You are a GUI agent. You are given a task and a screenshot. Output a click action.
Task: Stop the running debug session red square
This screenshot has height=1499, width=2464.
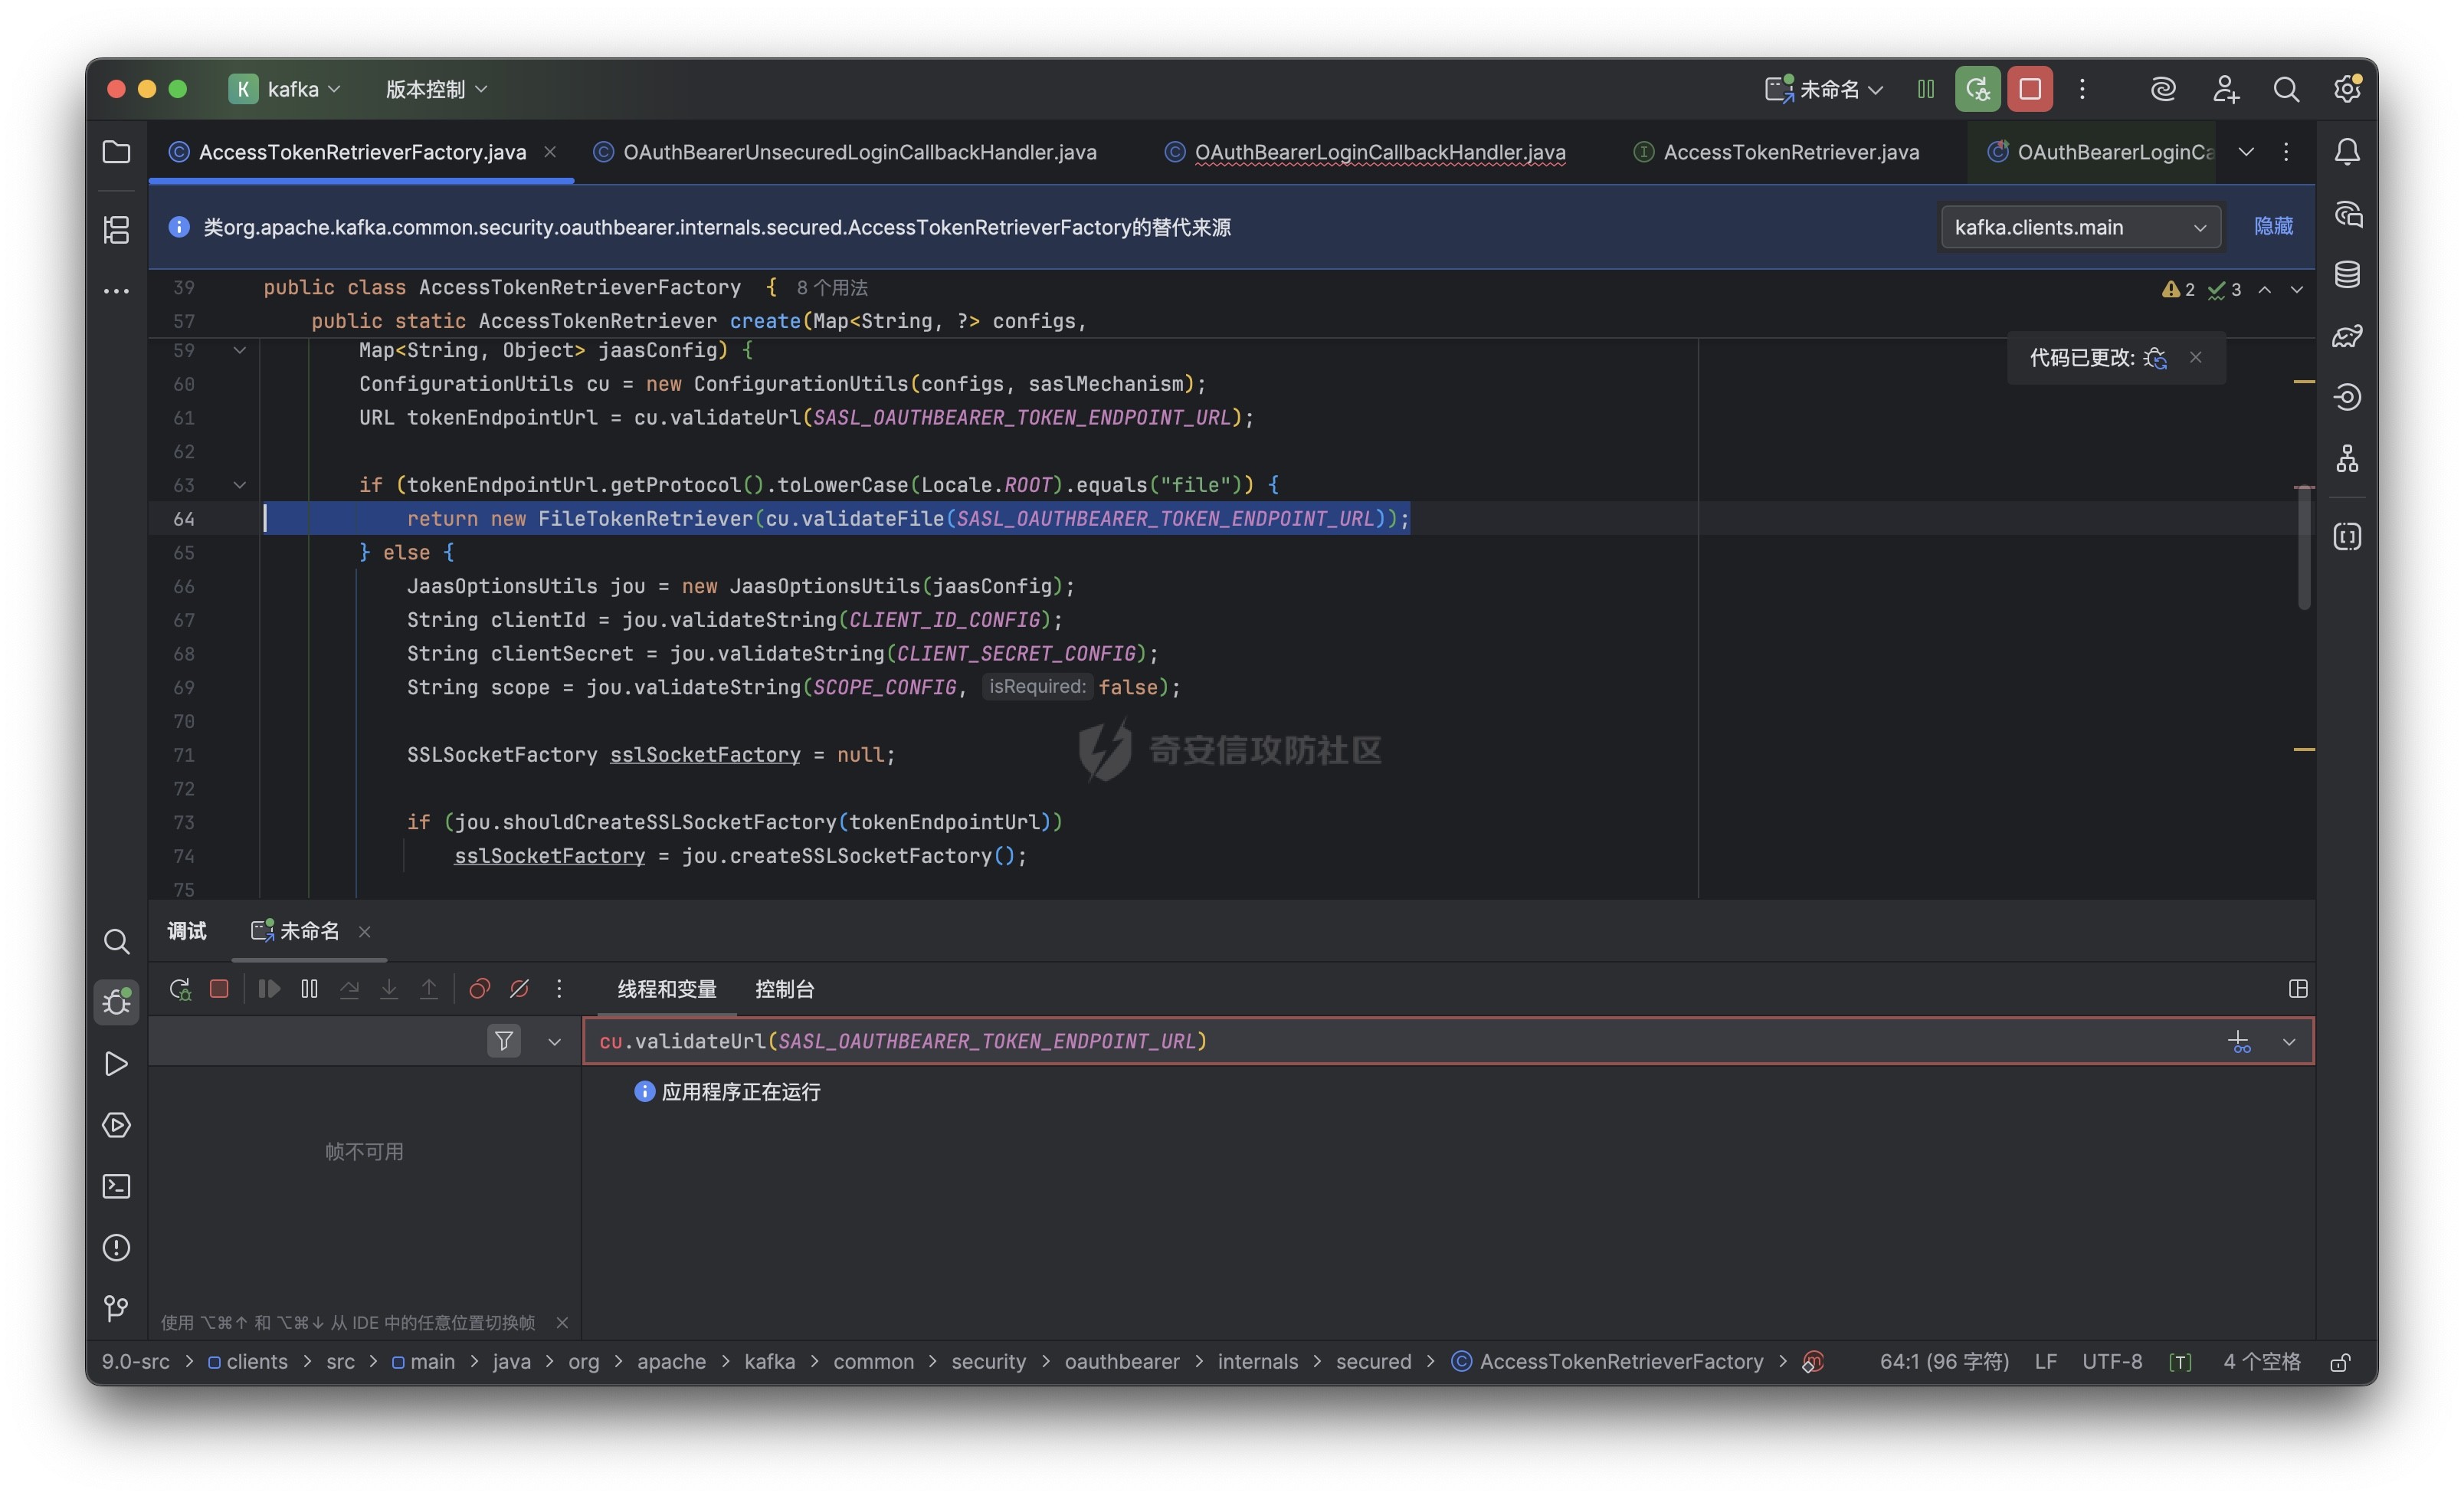2030,89
